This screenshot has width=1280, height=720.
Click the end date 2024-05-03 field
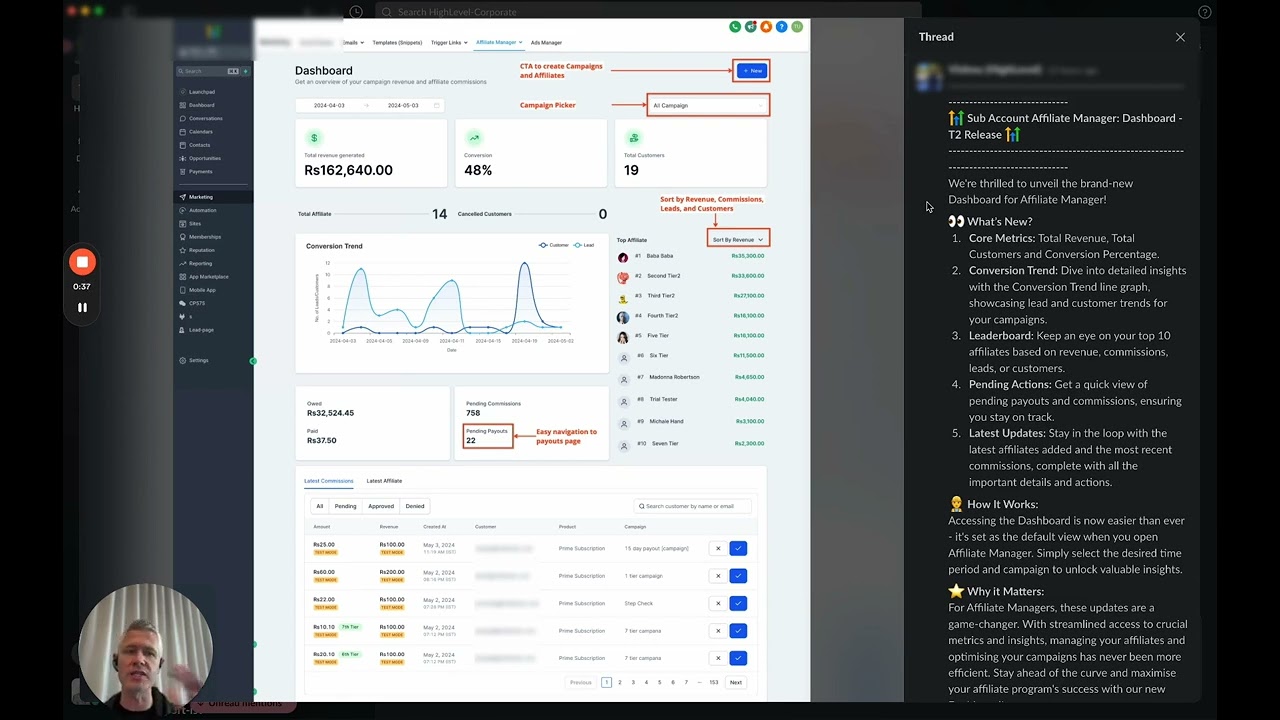[x=403, y=105]
